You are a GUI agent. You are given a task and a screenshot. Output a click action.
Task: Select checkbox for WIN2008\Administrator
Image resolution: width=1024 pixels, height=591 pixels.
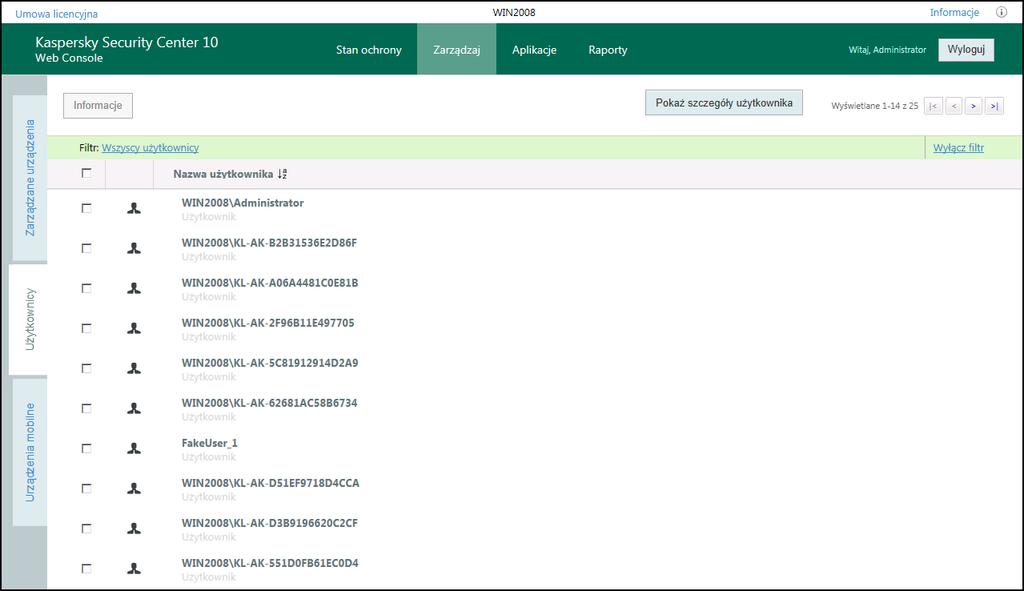click(86, 208)
